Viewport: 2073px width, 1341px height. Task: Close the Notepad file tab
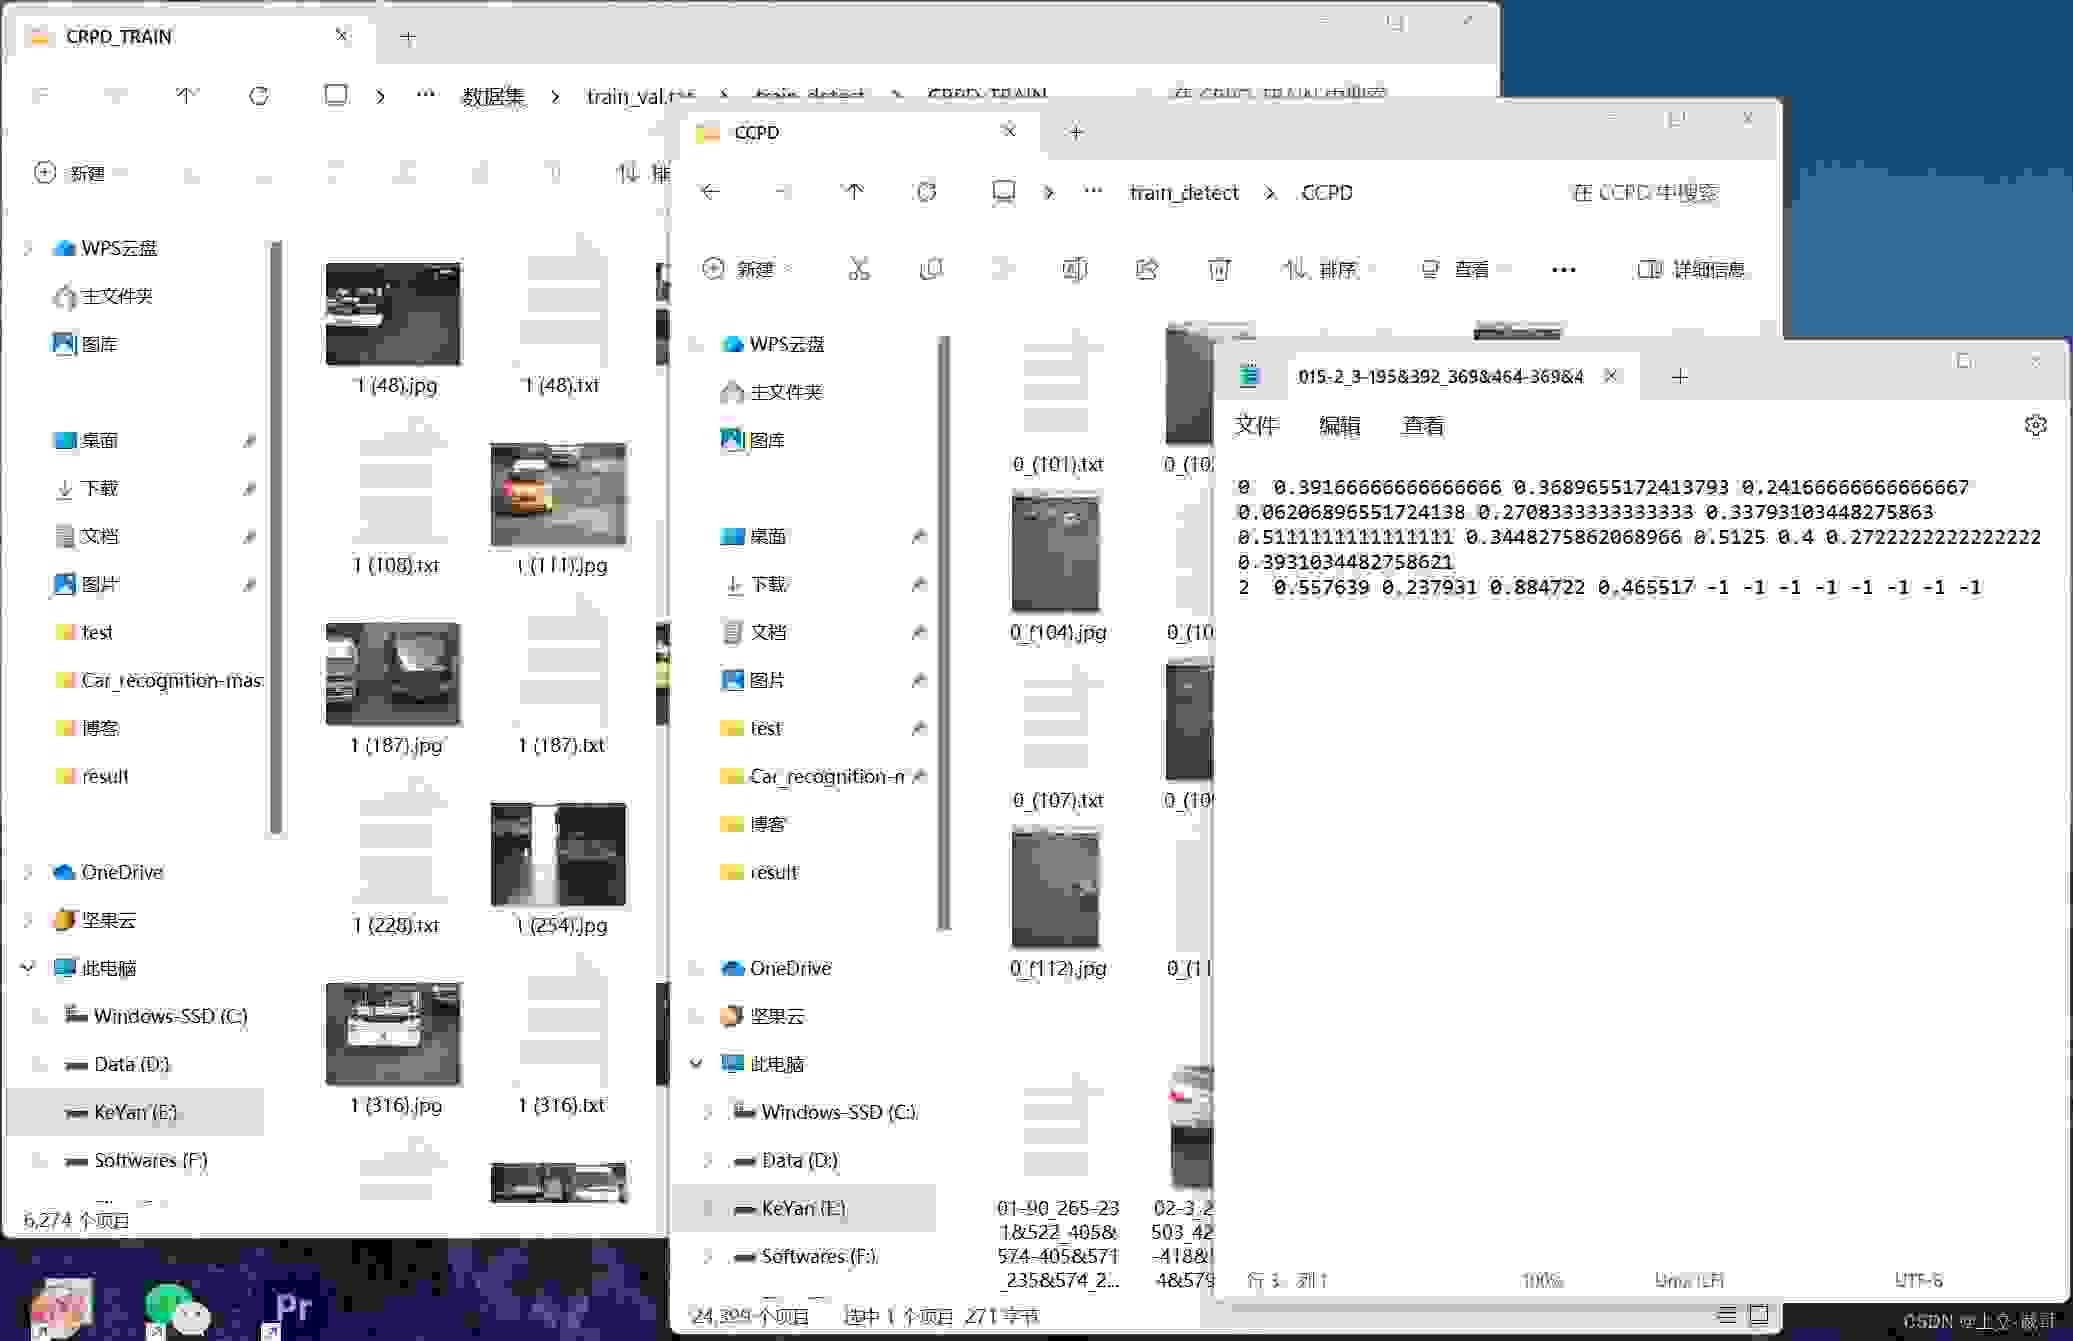(1611, 376)
